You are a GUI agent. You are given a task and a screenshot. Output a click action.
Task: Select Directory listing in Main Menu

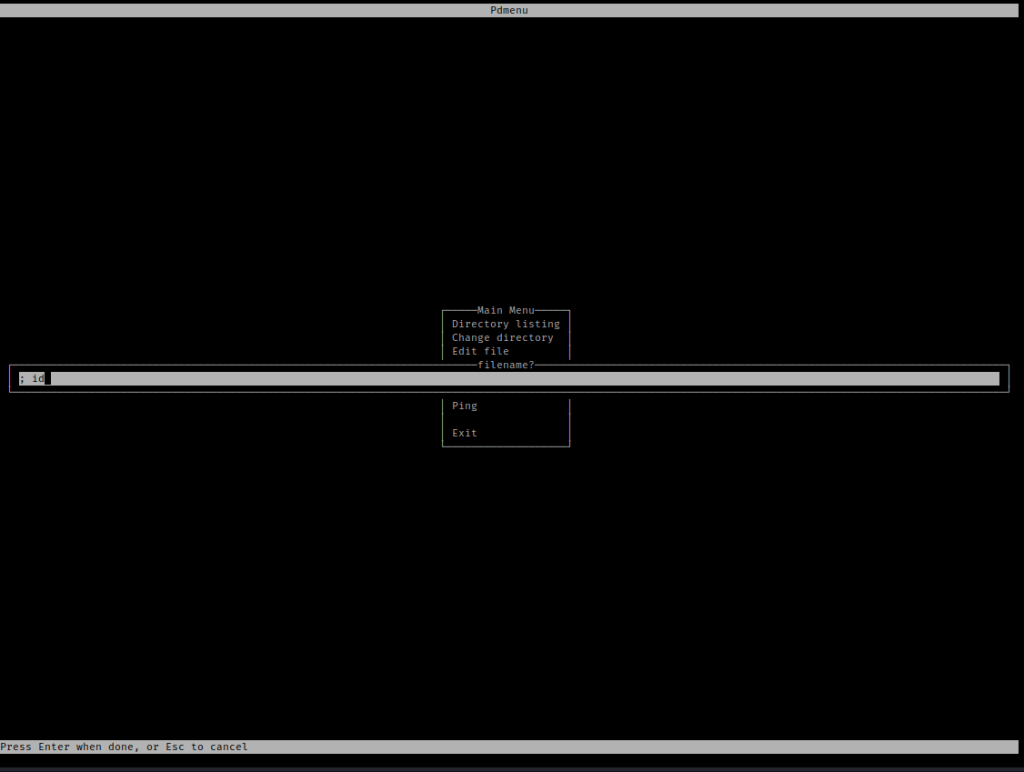click(505, 324)
